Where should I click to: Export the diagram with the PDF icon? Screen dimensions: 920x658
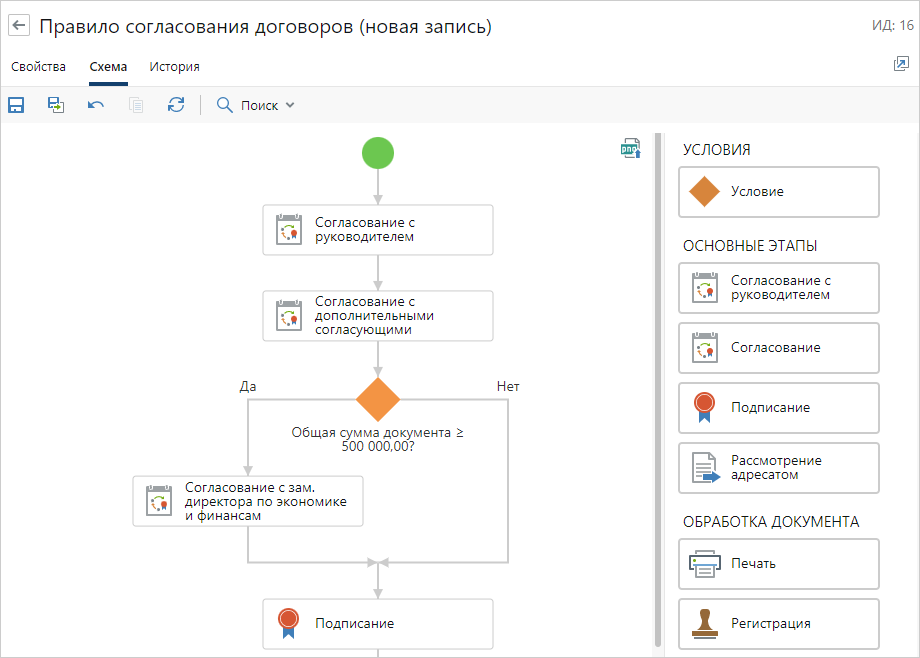click(630, 149)
